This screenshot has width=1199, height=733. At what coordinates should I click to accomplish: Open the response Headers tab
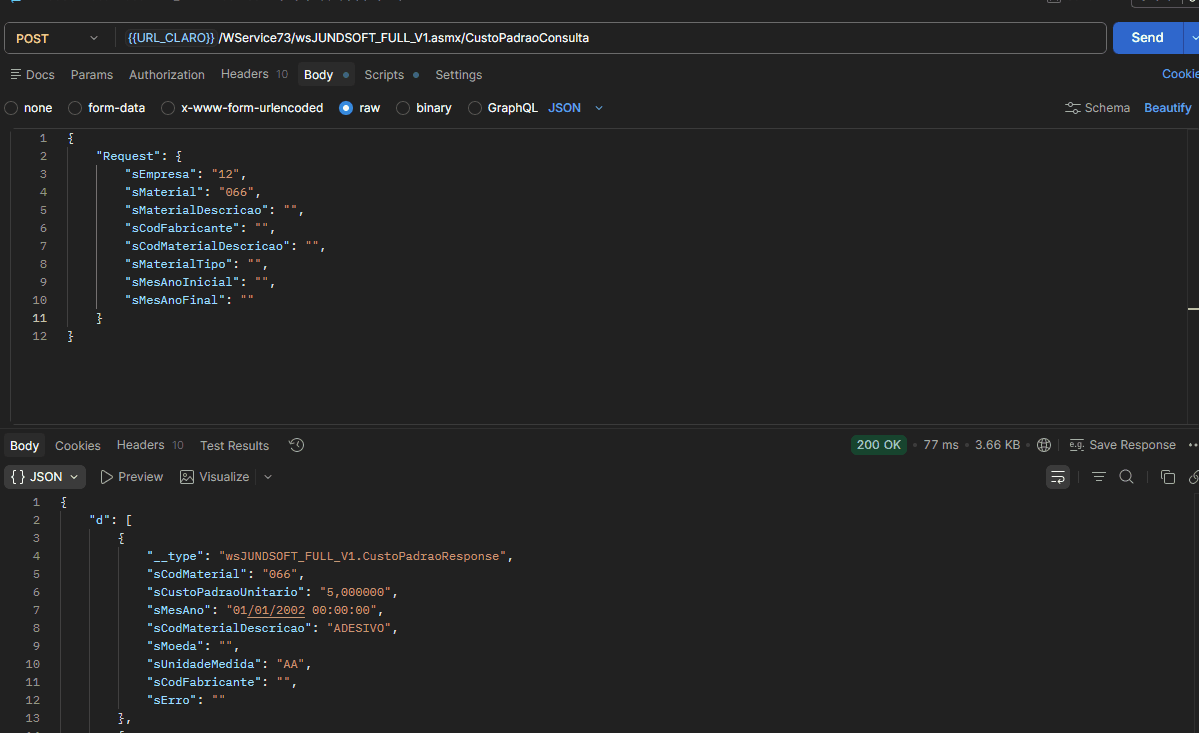150,445
